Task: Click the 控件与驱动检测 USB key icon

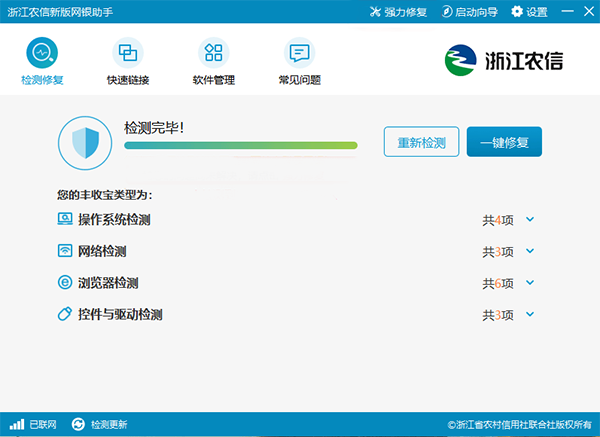Action: [65, 314]
